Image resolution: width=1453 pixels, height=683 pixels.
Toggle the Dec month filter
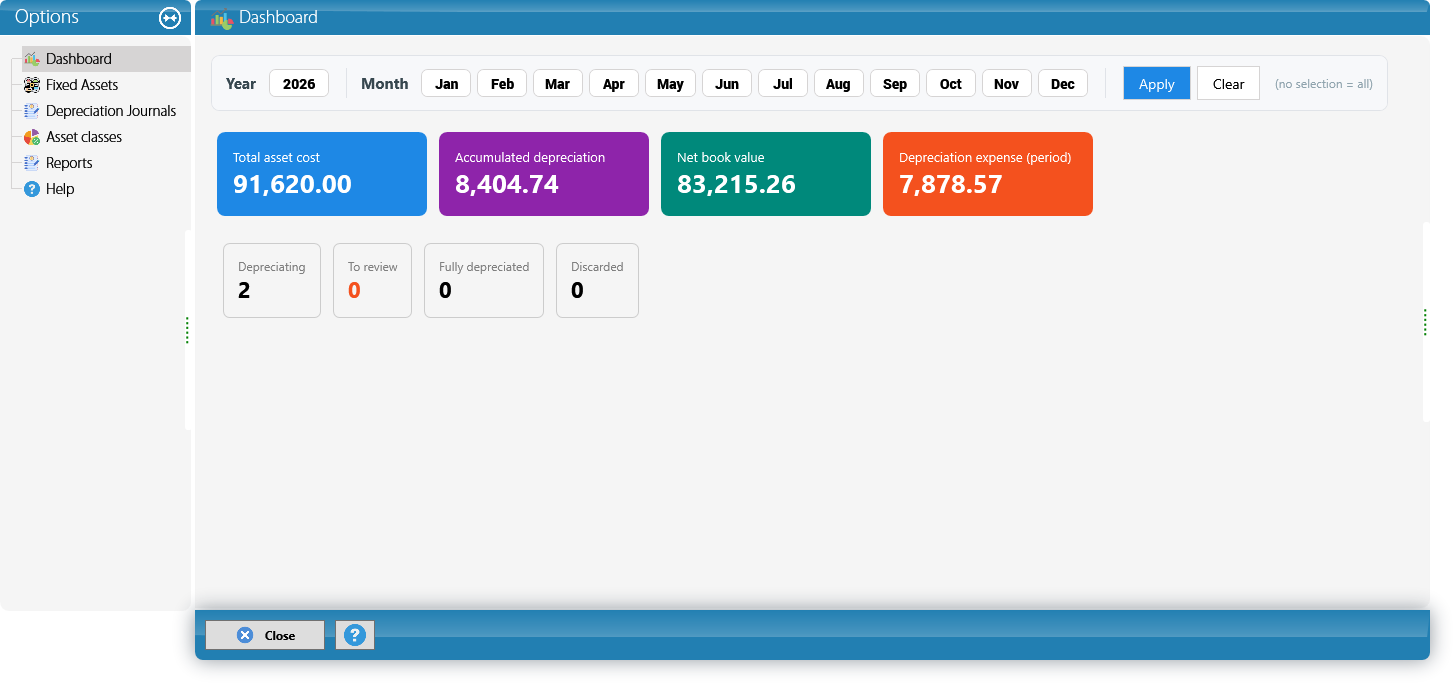(x=1063, y=83)
